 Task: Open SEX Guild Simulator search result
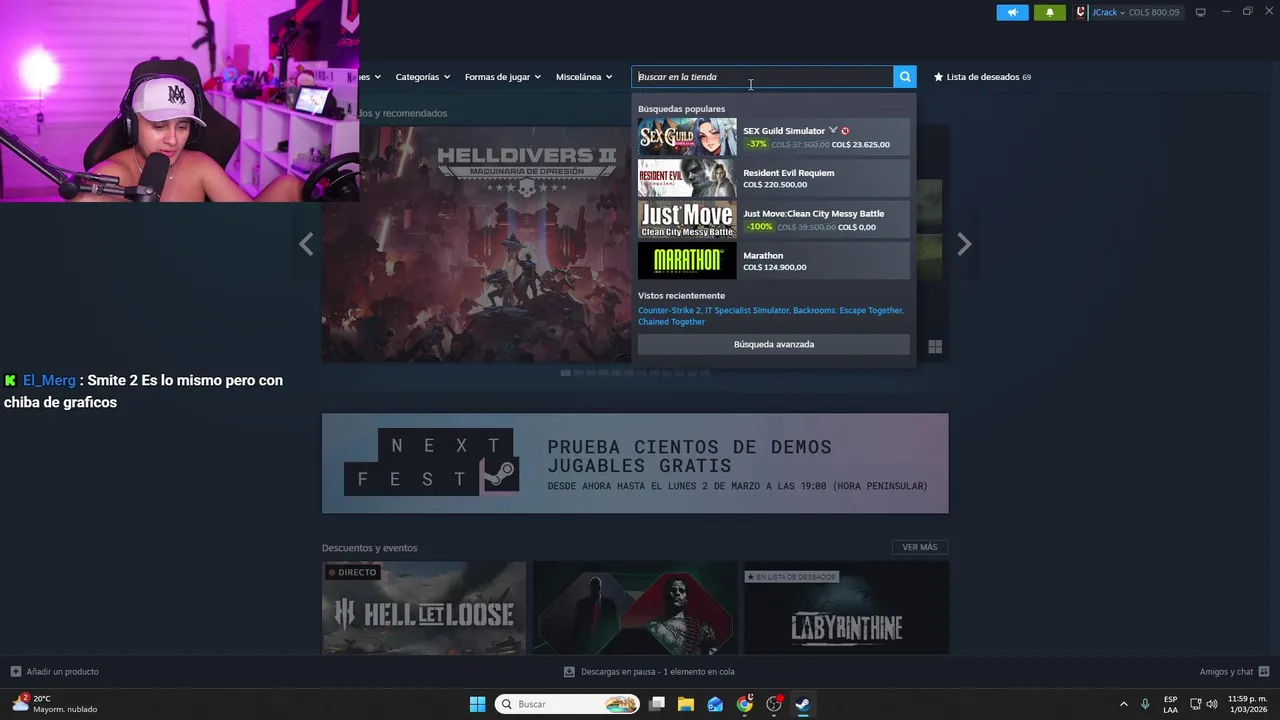(x=774, y=137)
